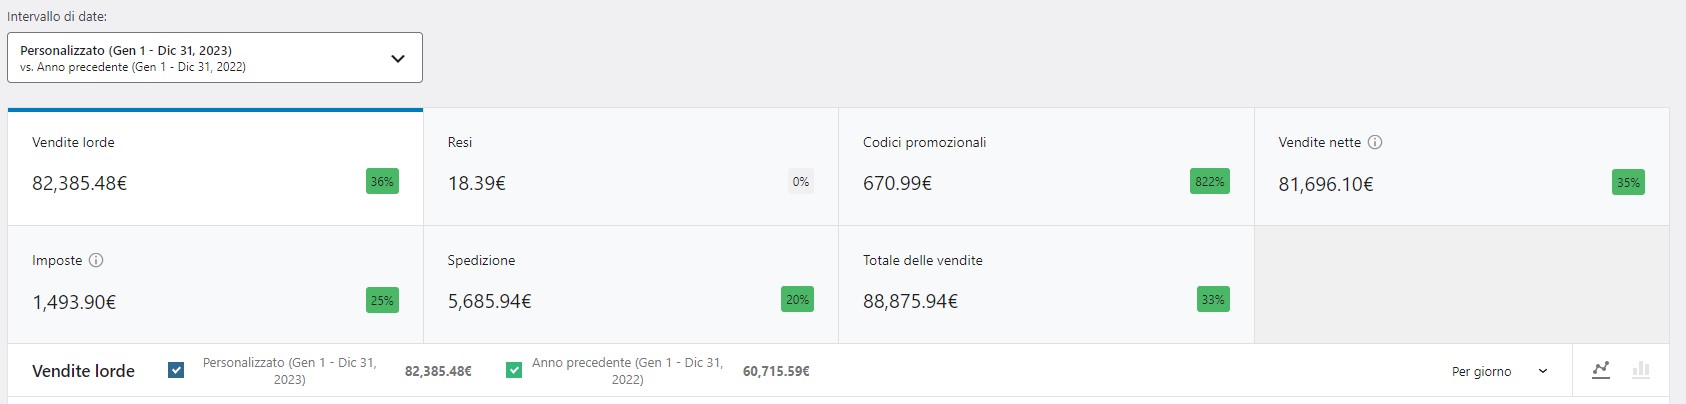Switch to line chart view
This screenshot has width=1686, height=404.
point(1601,370)
